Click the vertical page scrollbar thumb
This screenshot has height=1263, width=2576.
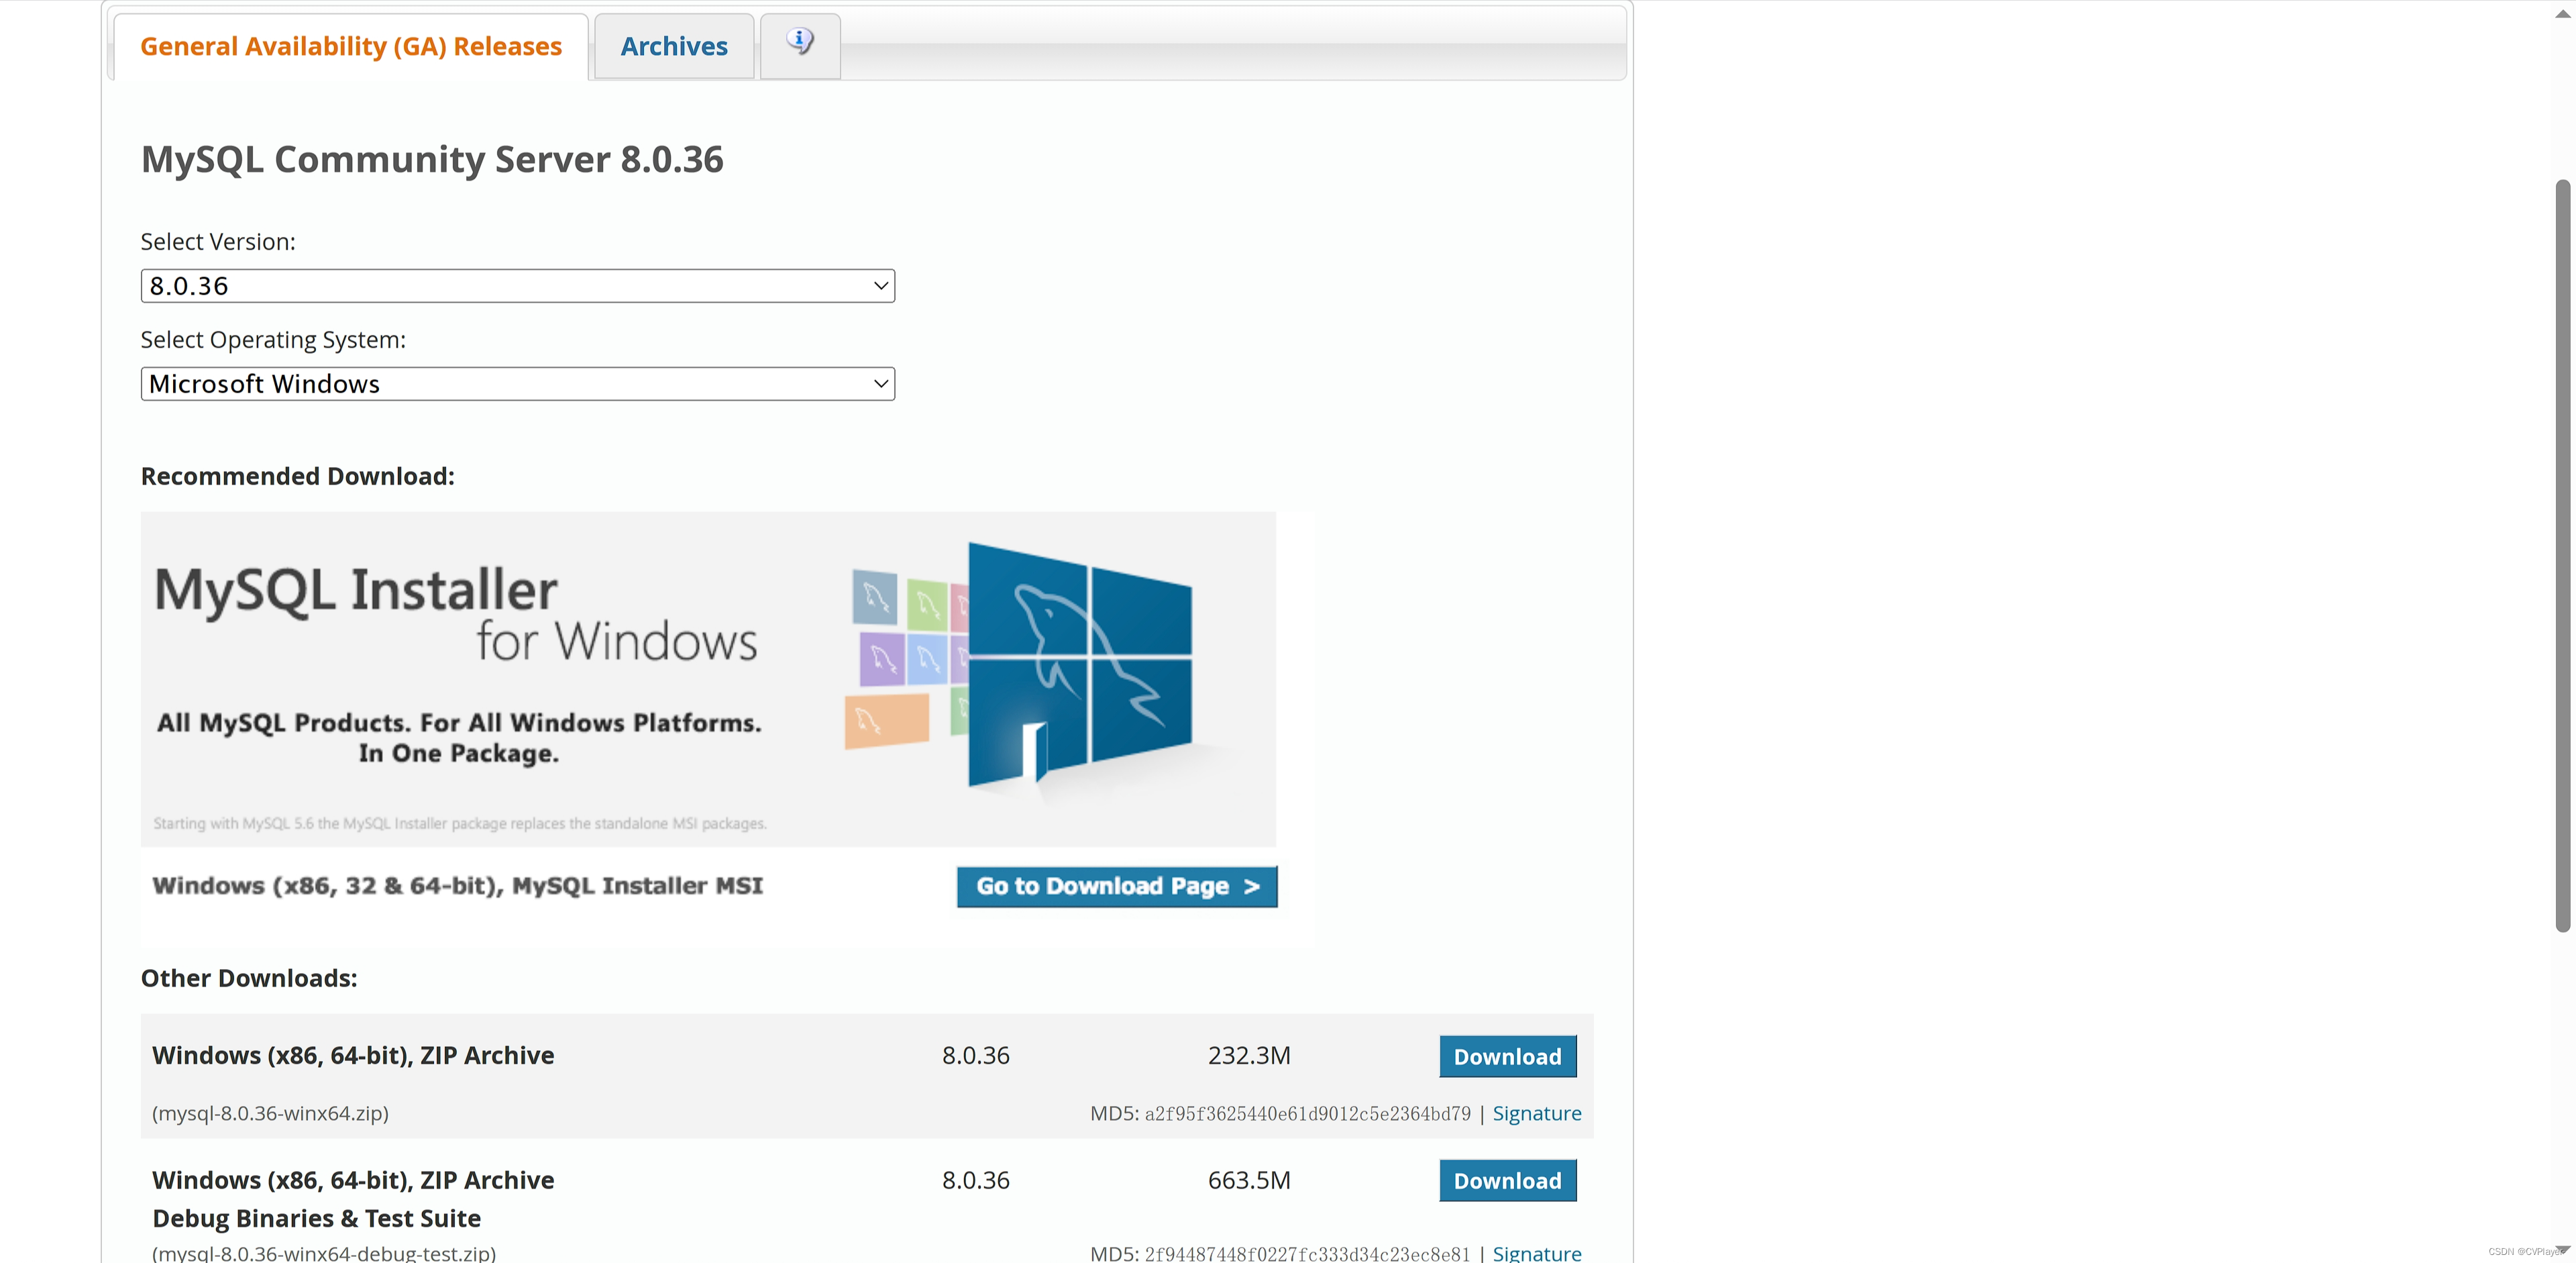tap(2562, 555)
